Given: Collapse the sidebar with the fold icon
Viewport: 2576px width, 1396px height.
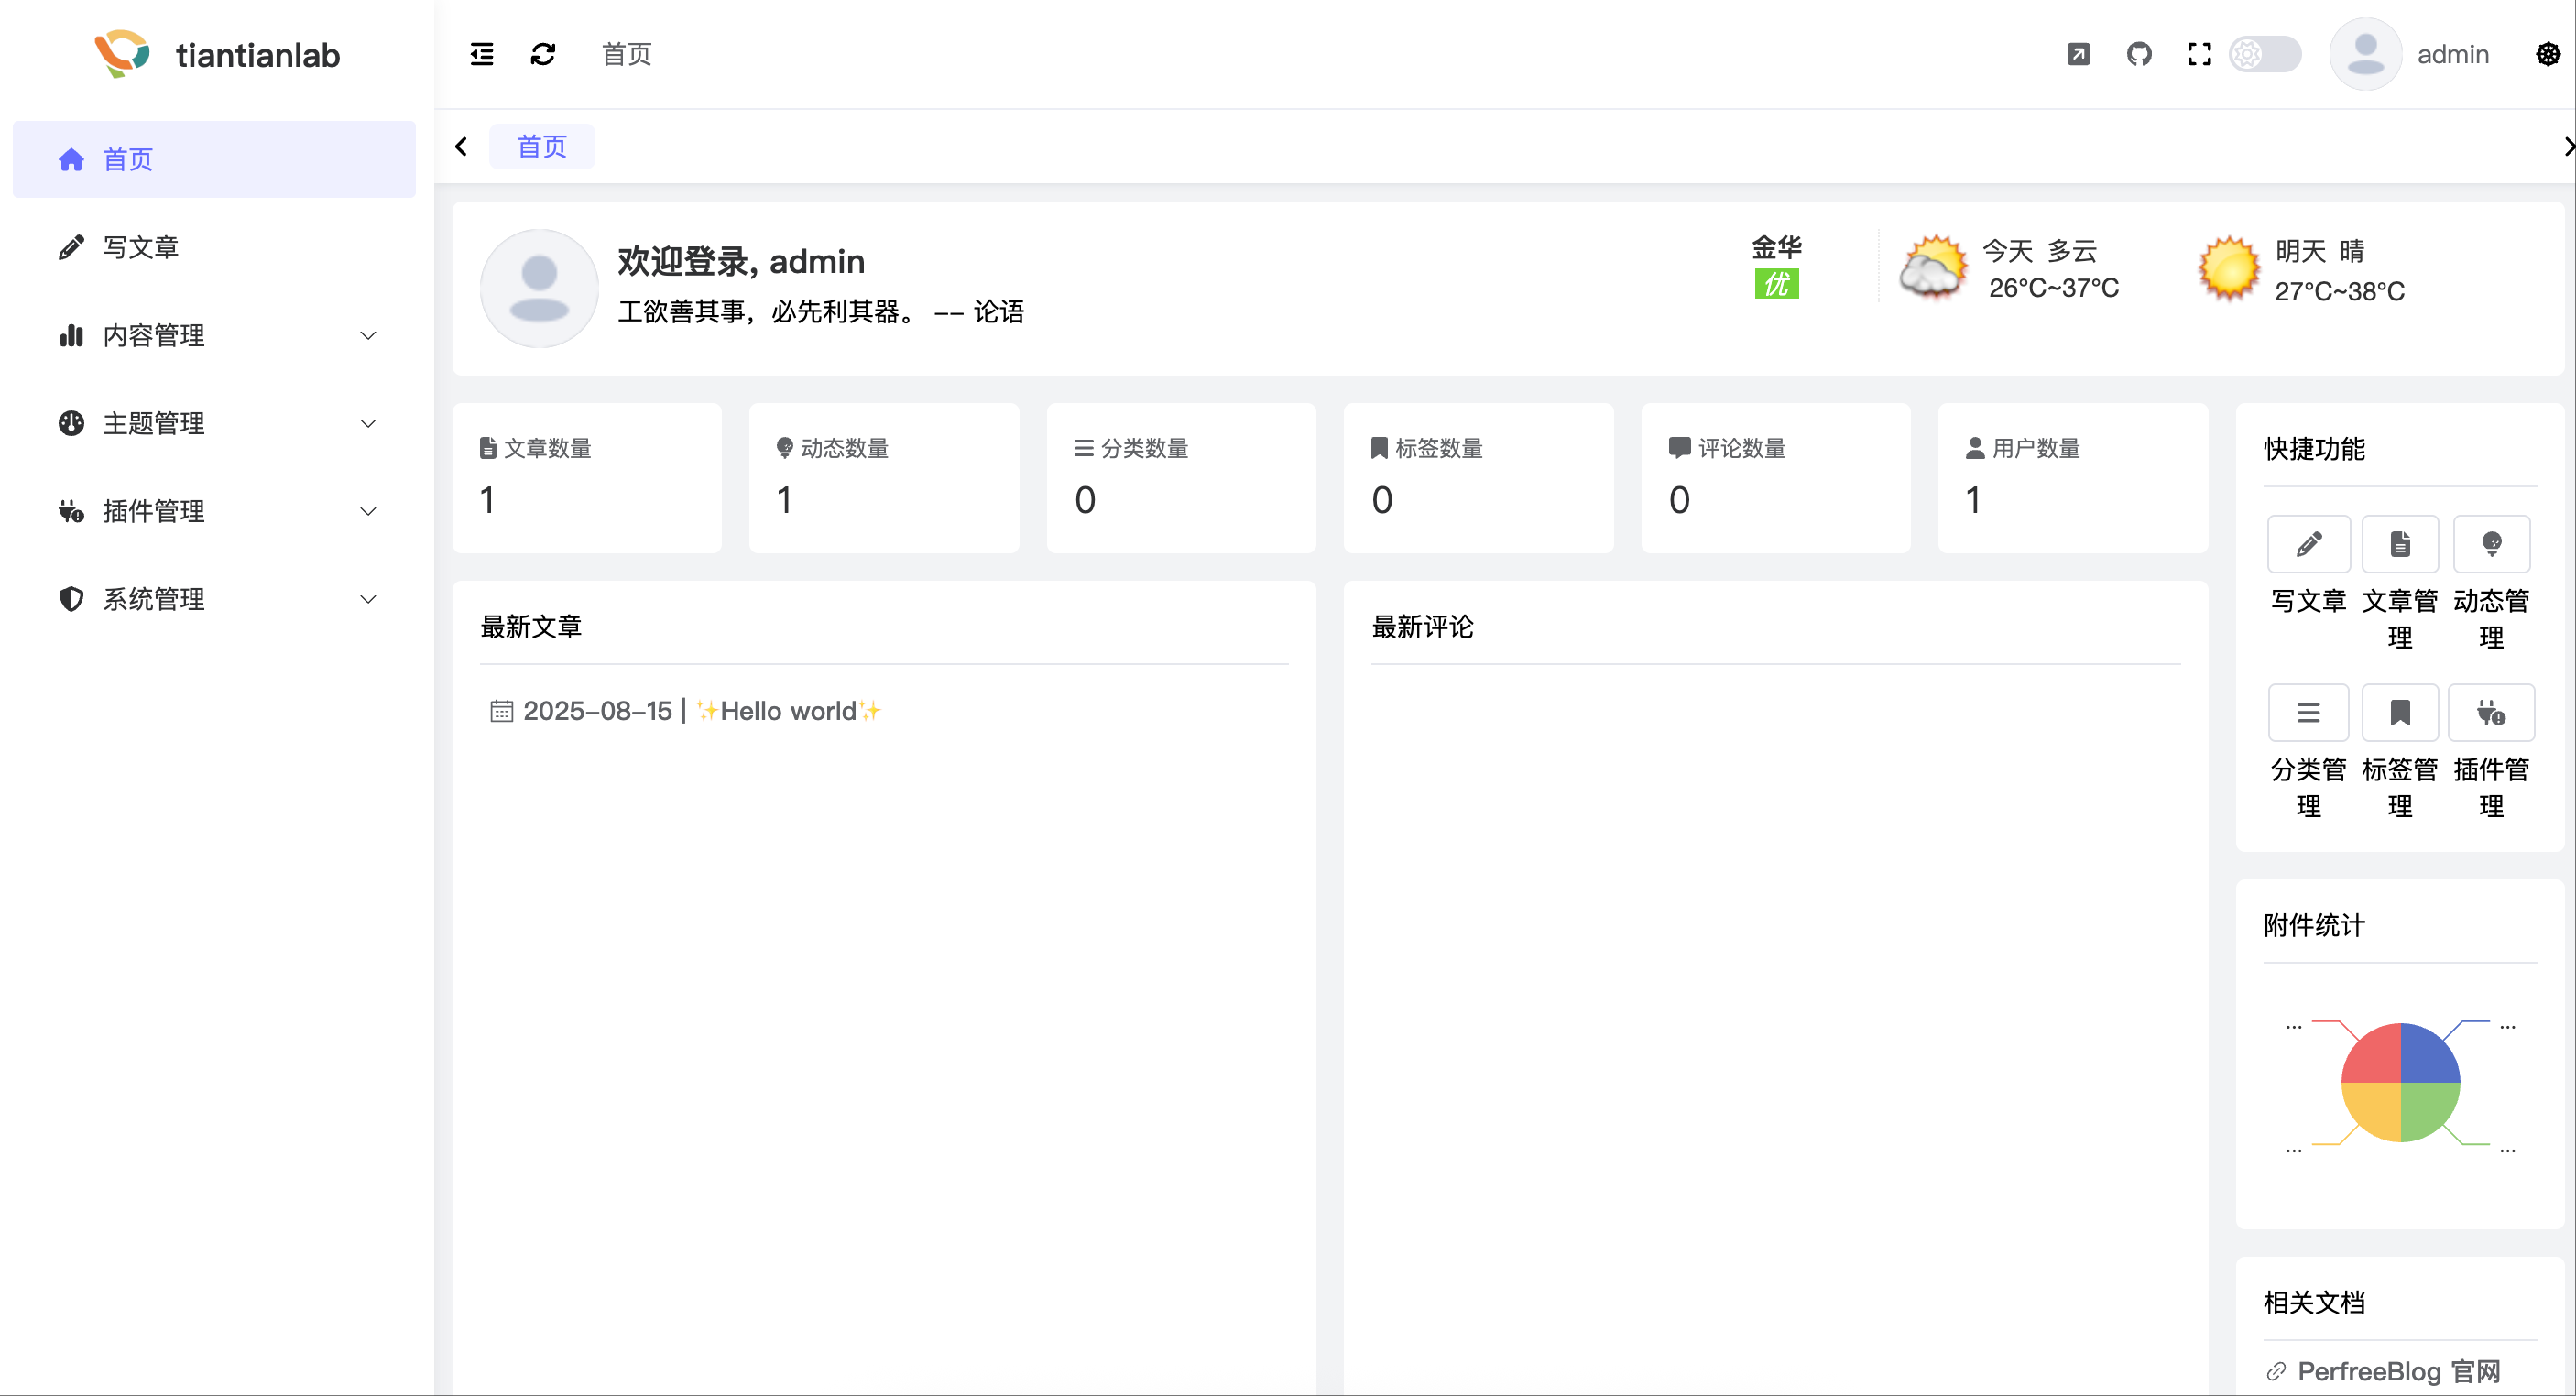Looking at the screenshot, I should pyautogui.click(x=482, y=54).
